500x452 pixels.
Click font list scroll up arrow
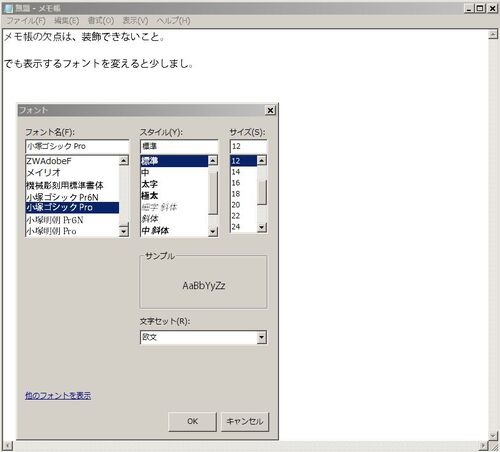point(124,161)
